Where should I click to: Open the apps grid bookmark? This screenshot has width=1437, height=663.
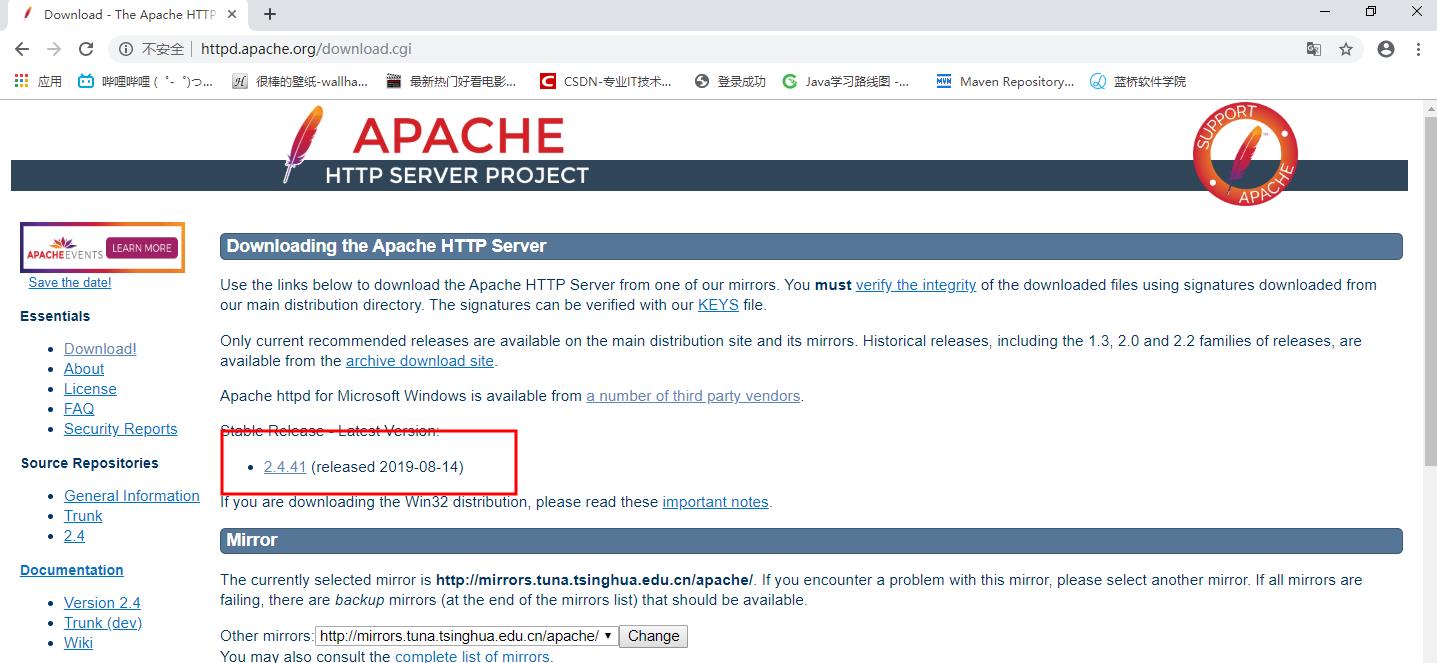(x=38, y=81)
